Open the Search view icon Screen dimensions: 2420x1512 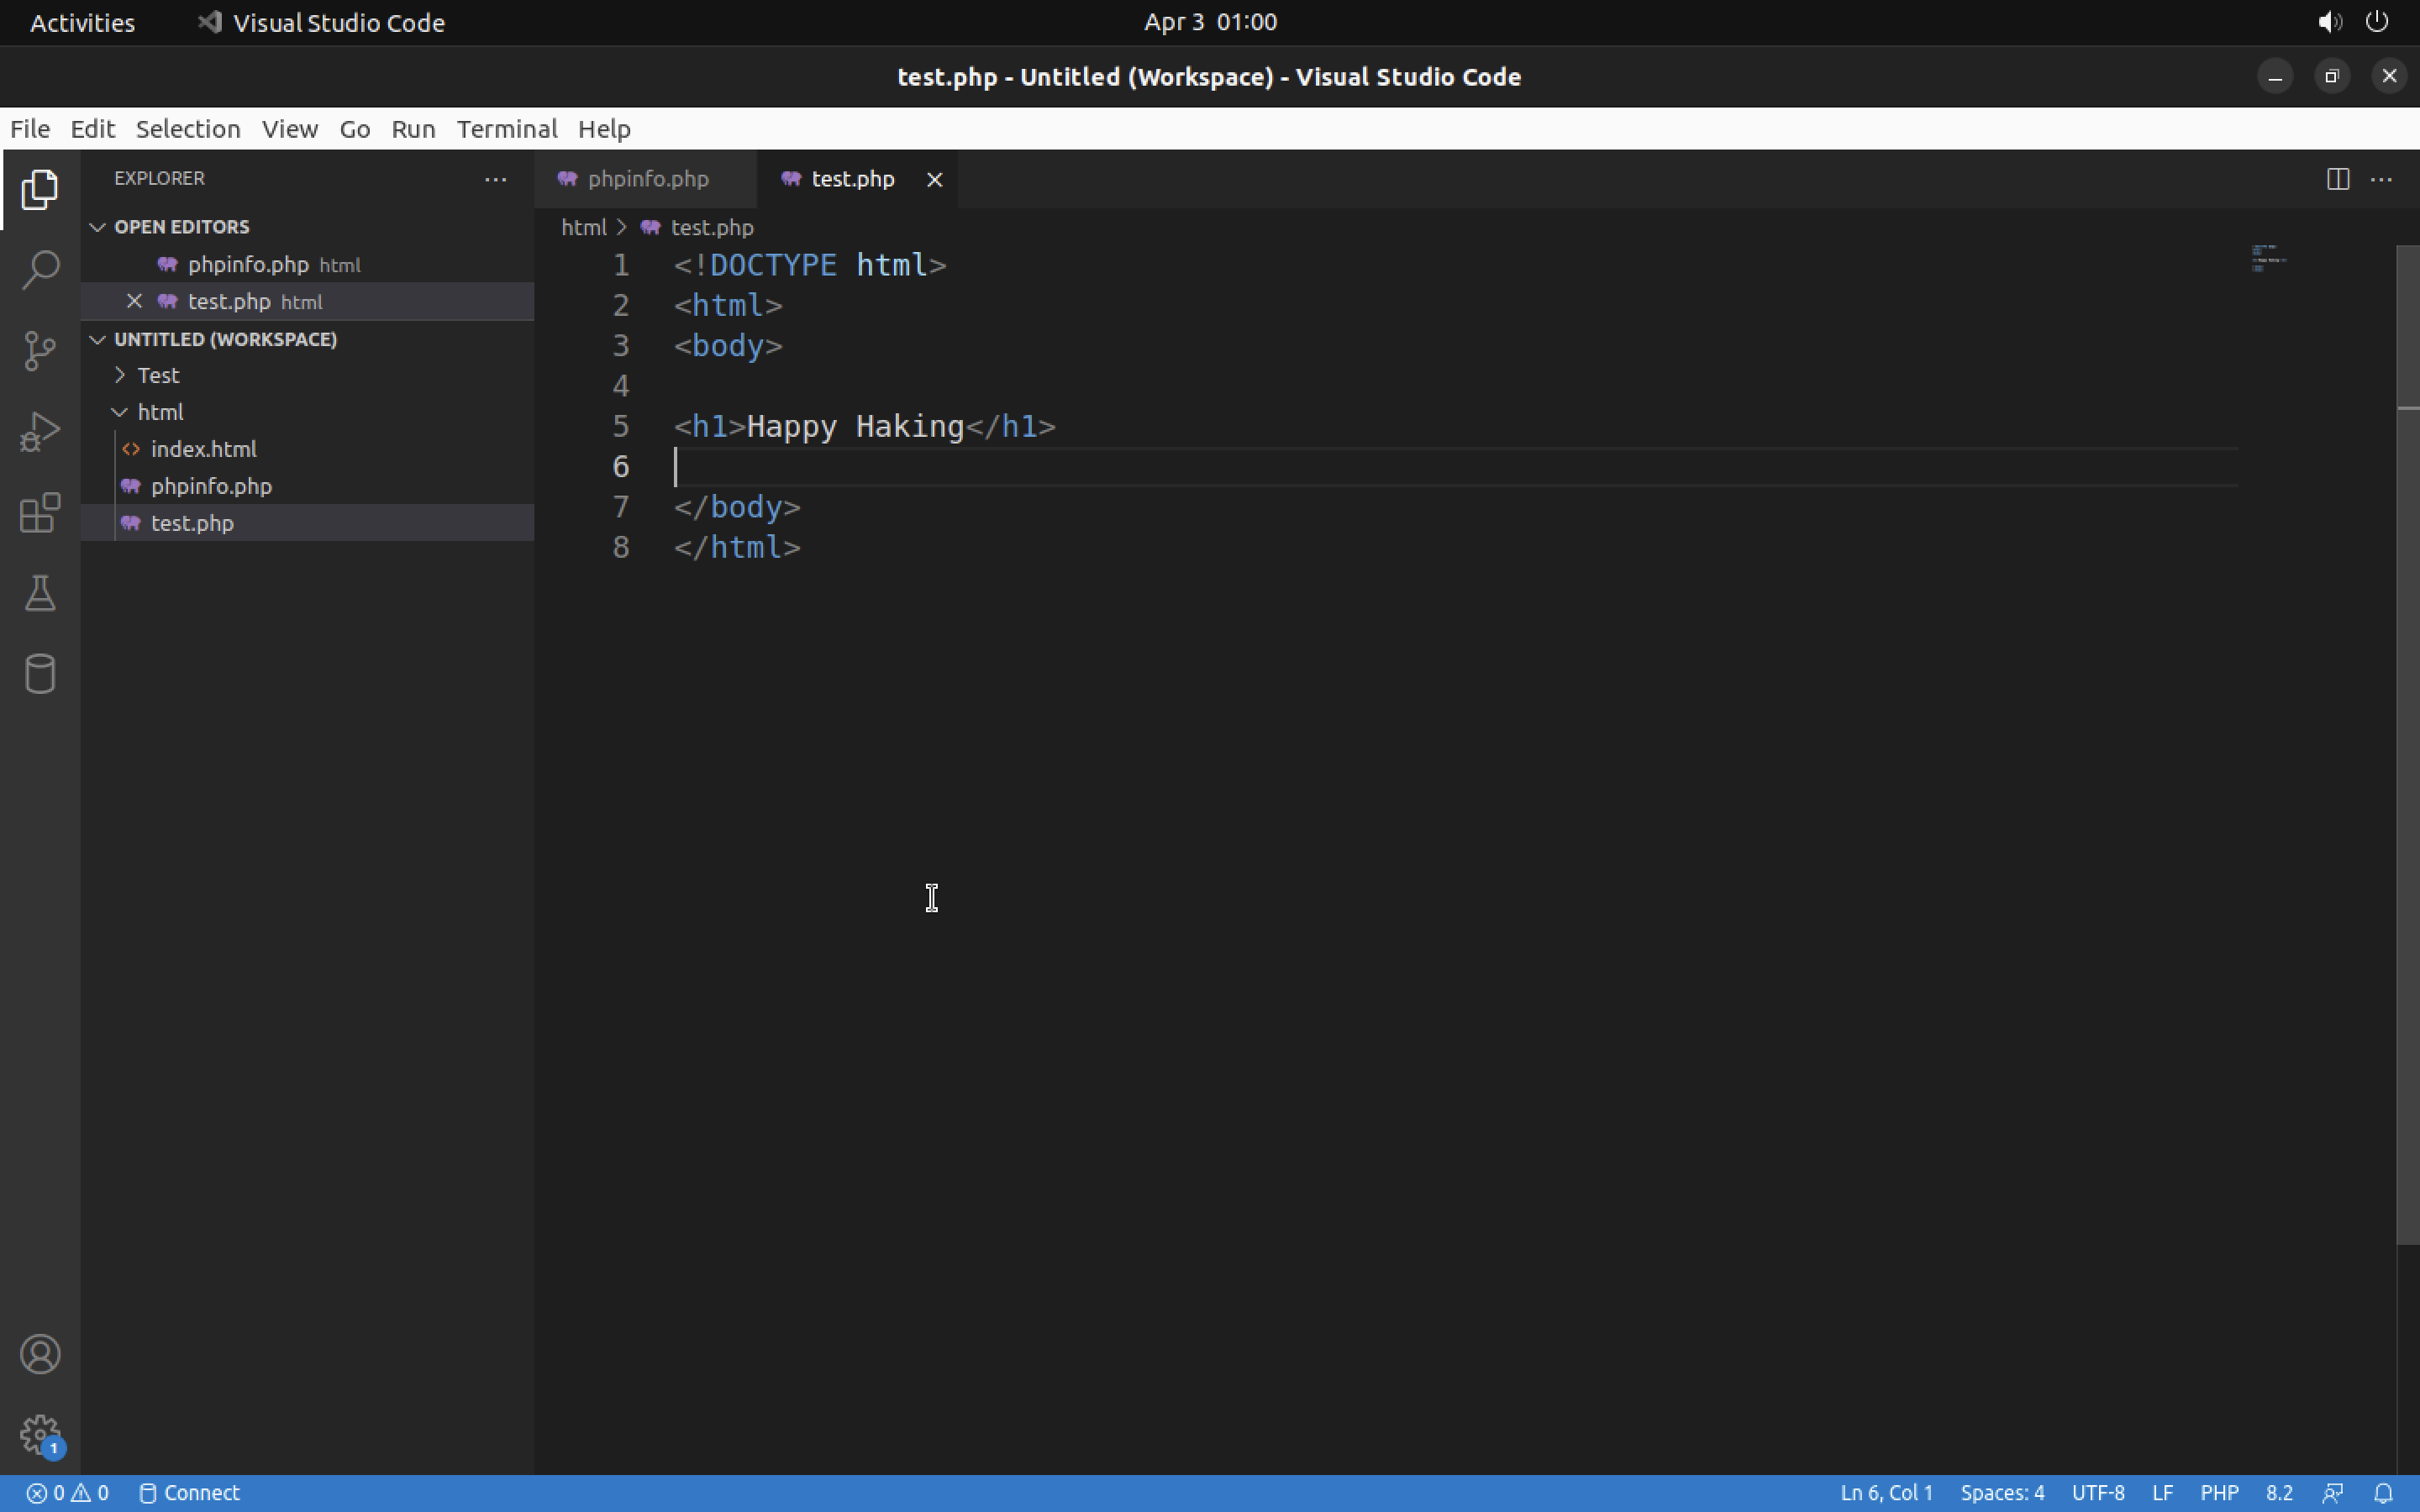coord(40,270)
